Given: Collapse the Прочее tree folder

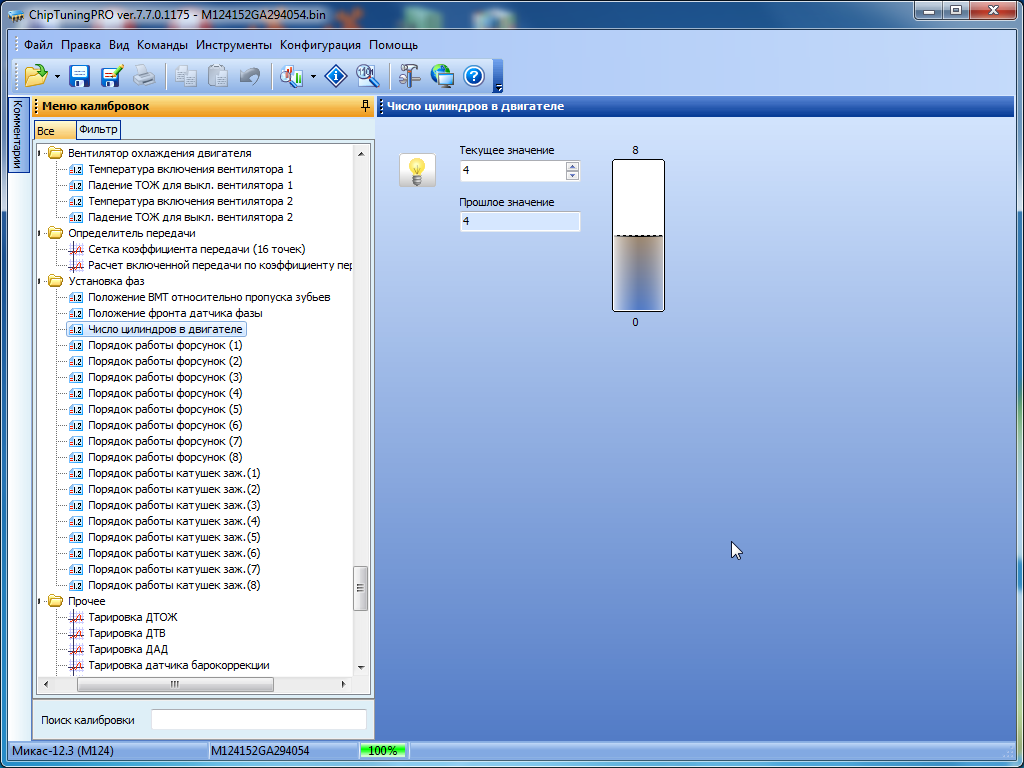Looking at the screenshot, I should (41, 601).
